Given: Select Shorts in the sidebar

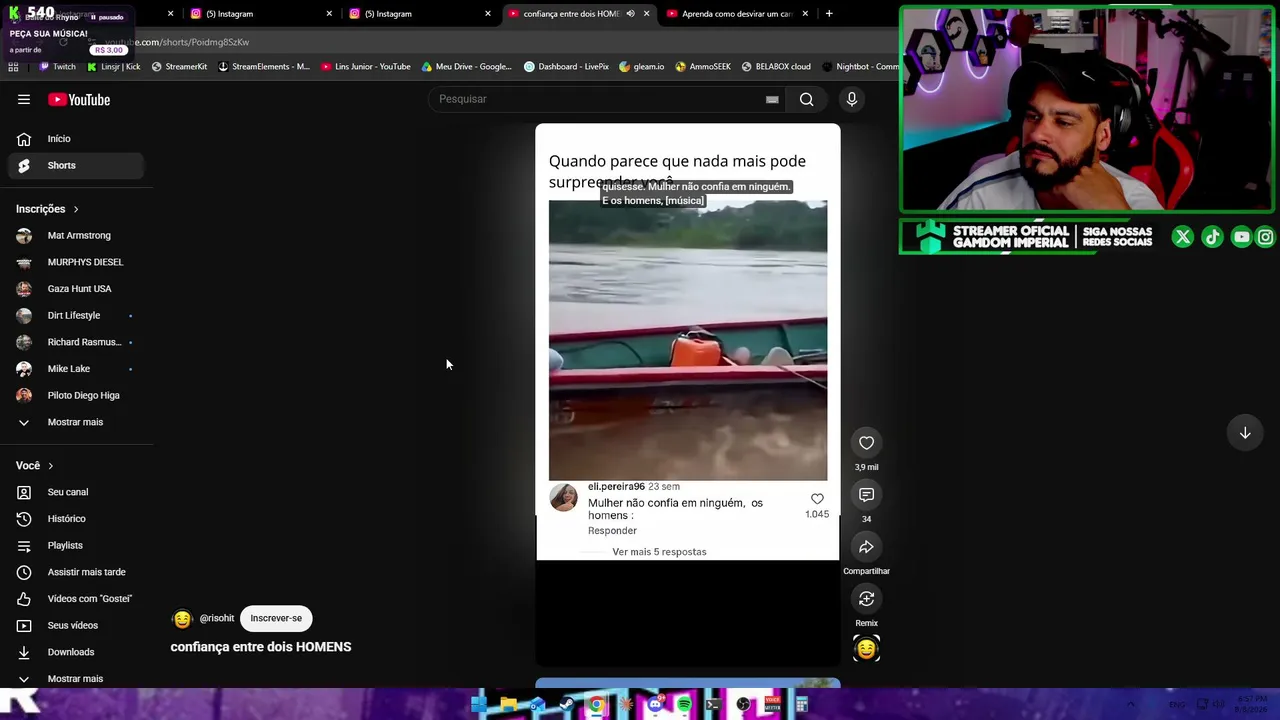Looking at the screenshot, I should tap(75, 166).
